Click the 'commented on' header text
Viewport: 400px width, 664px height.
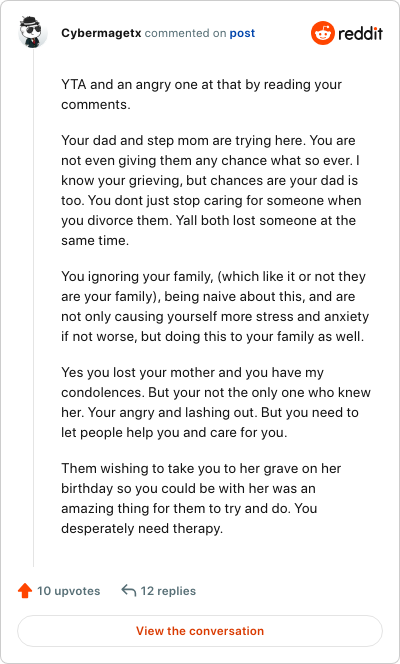coord(185,33)
